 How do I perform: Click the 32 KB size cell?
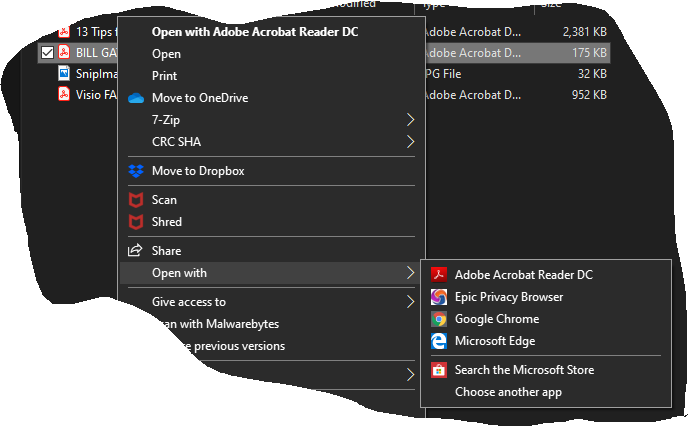pyautogui.click(x=592, y=74)
